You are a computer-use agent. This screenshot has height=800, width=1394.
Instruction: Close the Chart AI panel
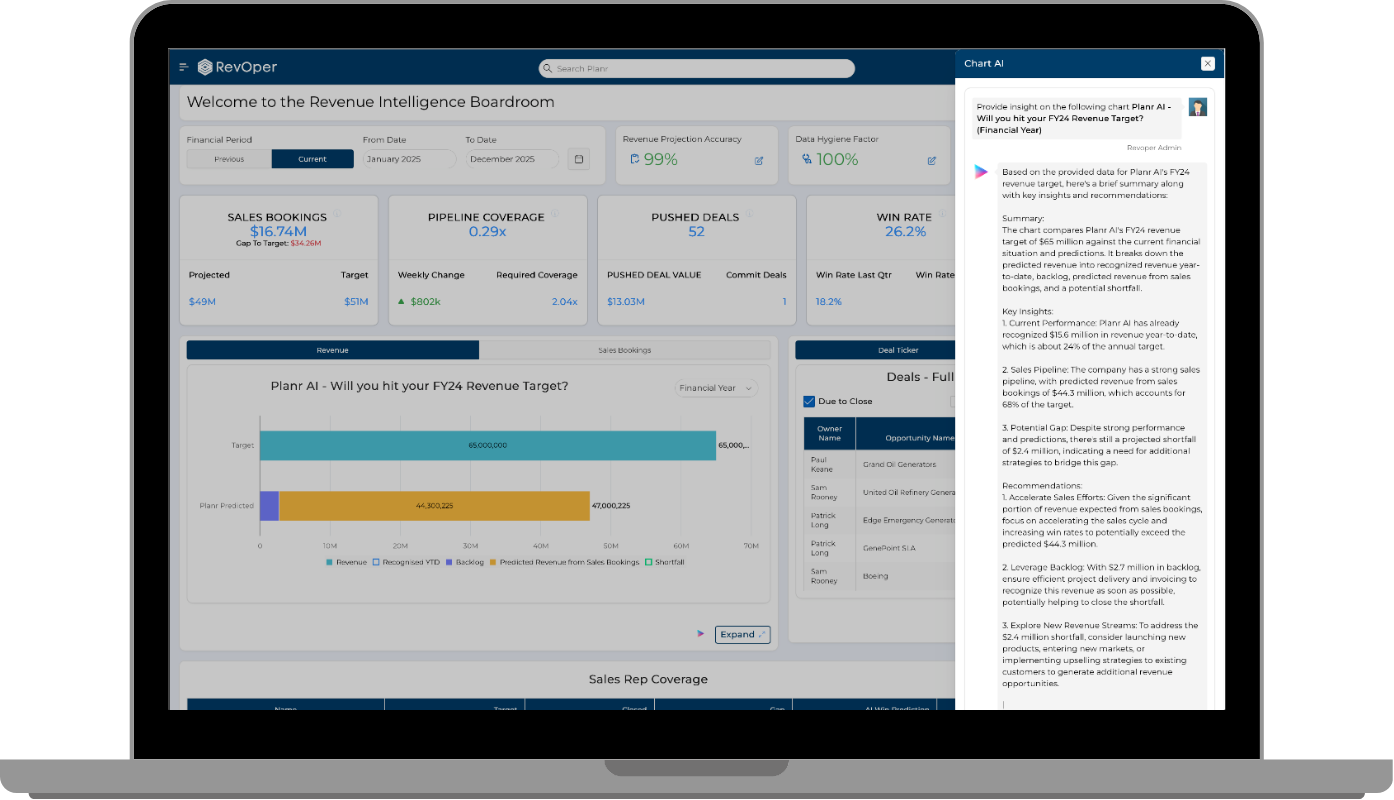(1208, 63)
